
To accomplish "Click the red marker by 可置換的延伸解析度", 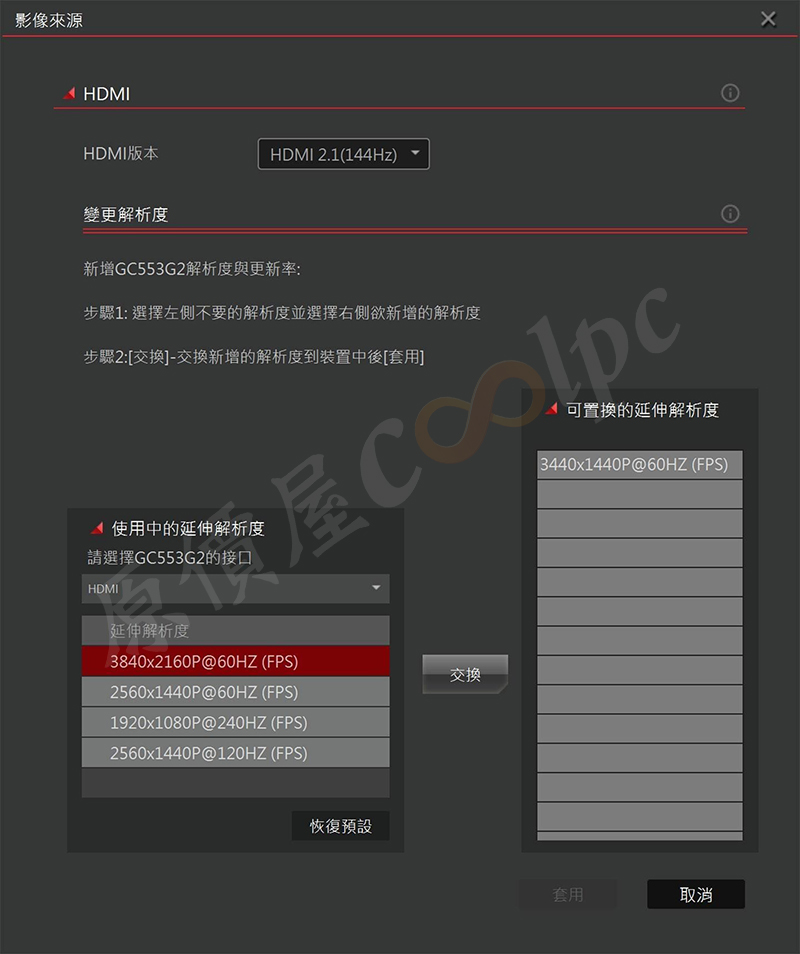I will [552, 408].
